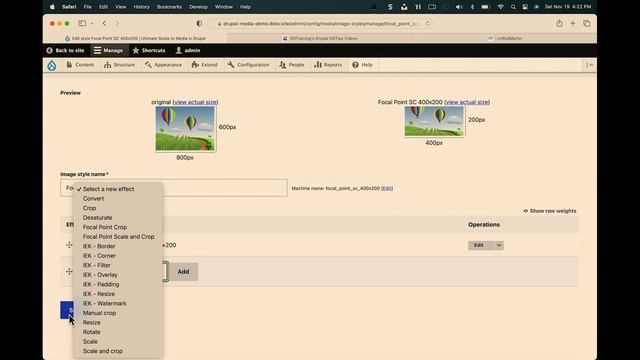Toggle Show row weights
Image resolution: width=640 pixels, height=360 pixels.
tap(550, 211)
